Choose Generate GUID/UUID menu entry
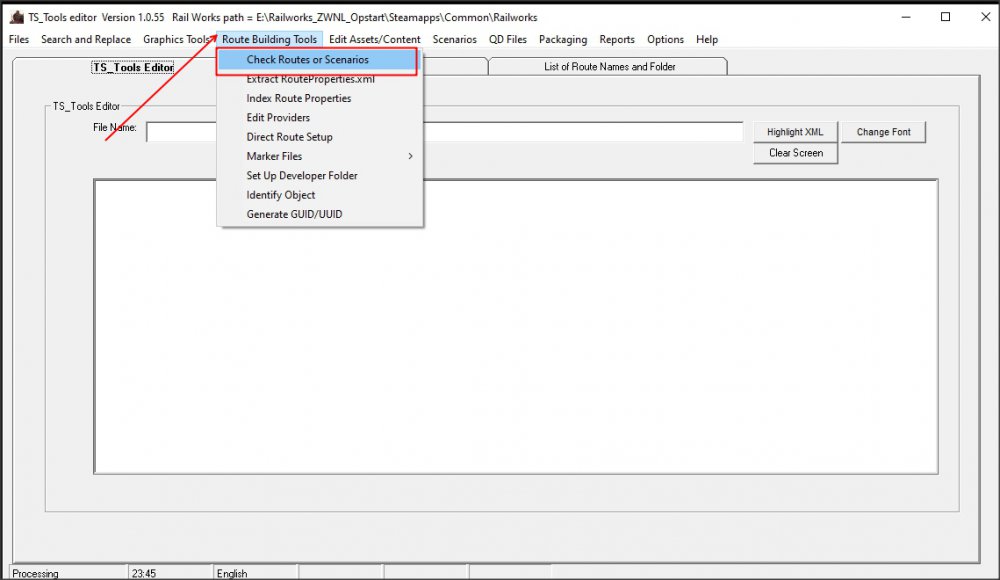This screenshot has width=1000, height=580. tap(294, 214)
